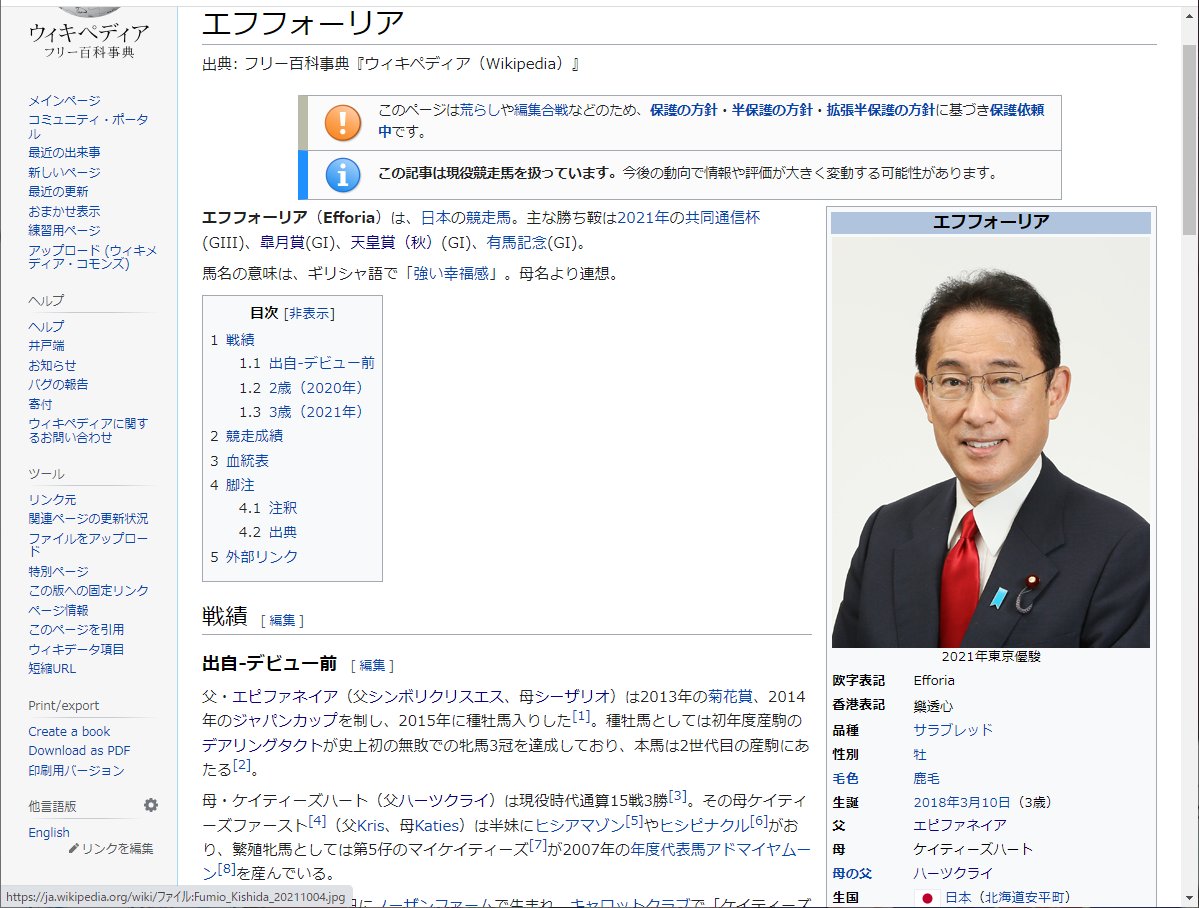Viewport: 1199px width, 908px height.
Task: Click the Japan flag icon in 生国 row
Action: (x=926, y=897)
